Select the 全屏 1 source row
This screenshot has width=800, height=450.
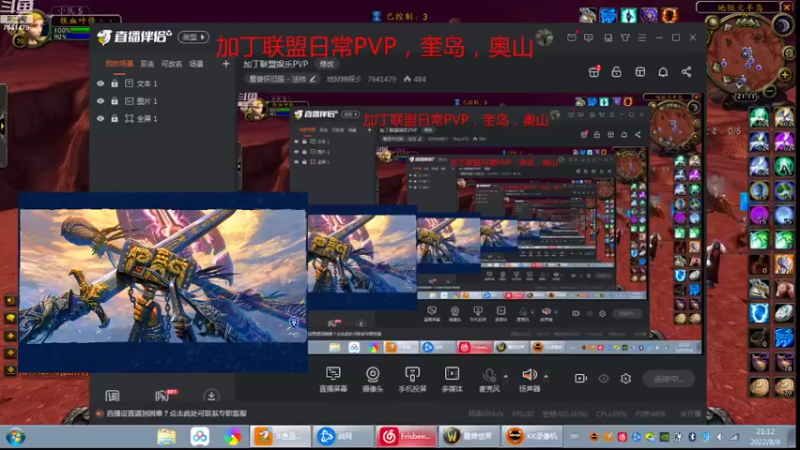pyautogui.click(x=163, y=118)
